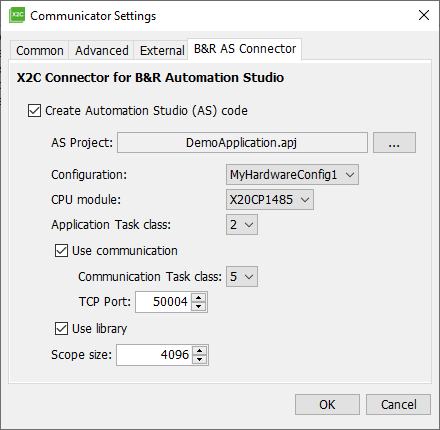The image size is (440, 430).
Task: Decrease TCP Port with down arrow
Action: pos(199,306)
